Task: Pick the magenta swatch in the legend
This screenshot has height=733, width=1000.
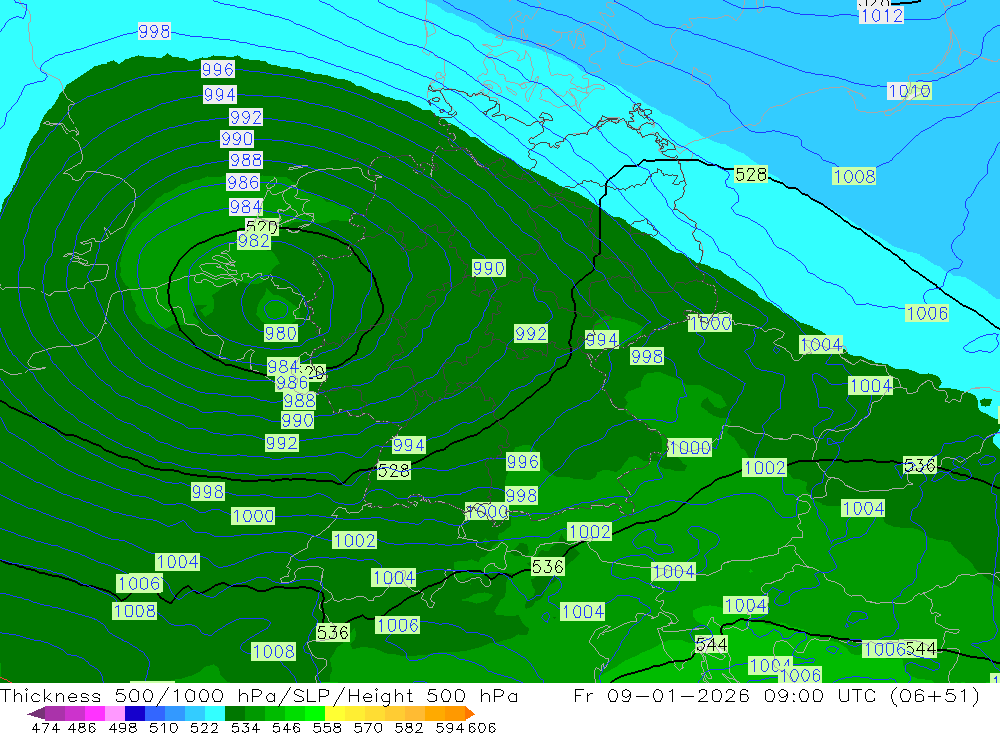Action: pos(93,713)
